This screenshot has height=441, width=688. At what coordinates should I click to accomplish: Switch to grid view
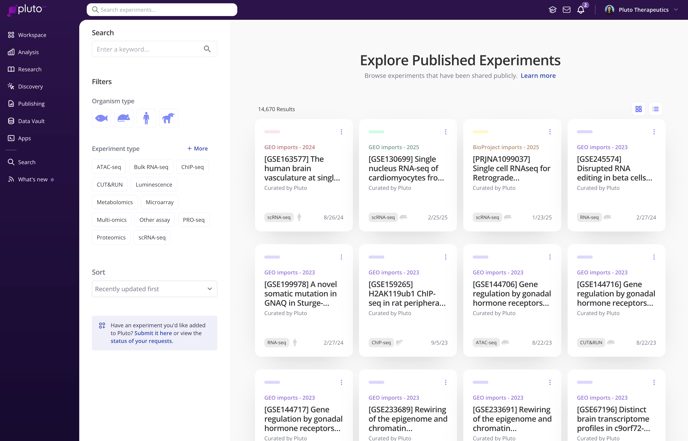638,109
